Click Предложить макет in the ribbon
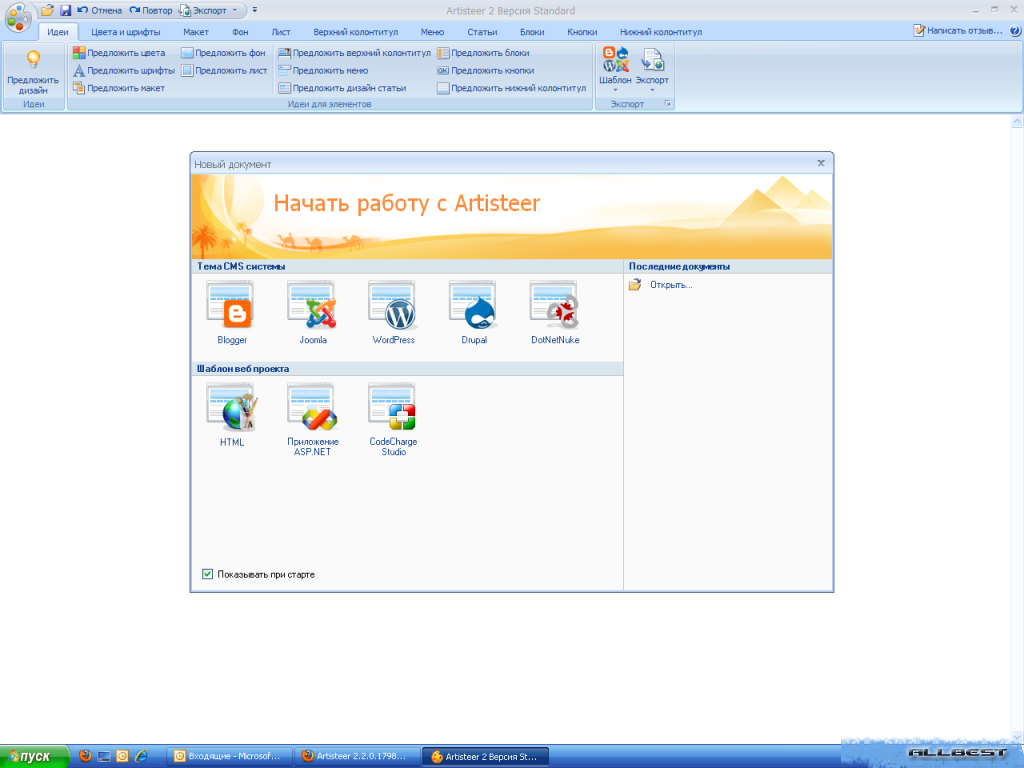Screen dimensions: 1024x768 click(119, 88)
